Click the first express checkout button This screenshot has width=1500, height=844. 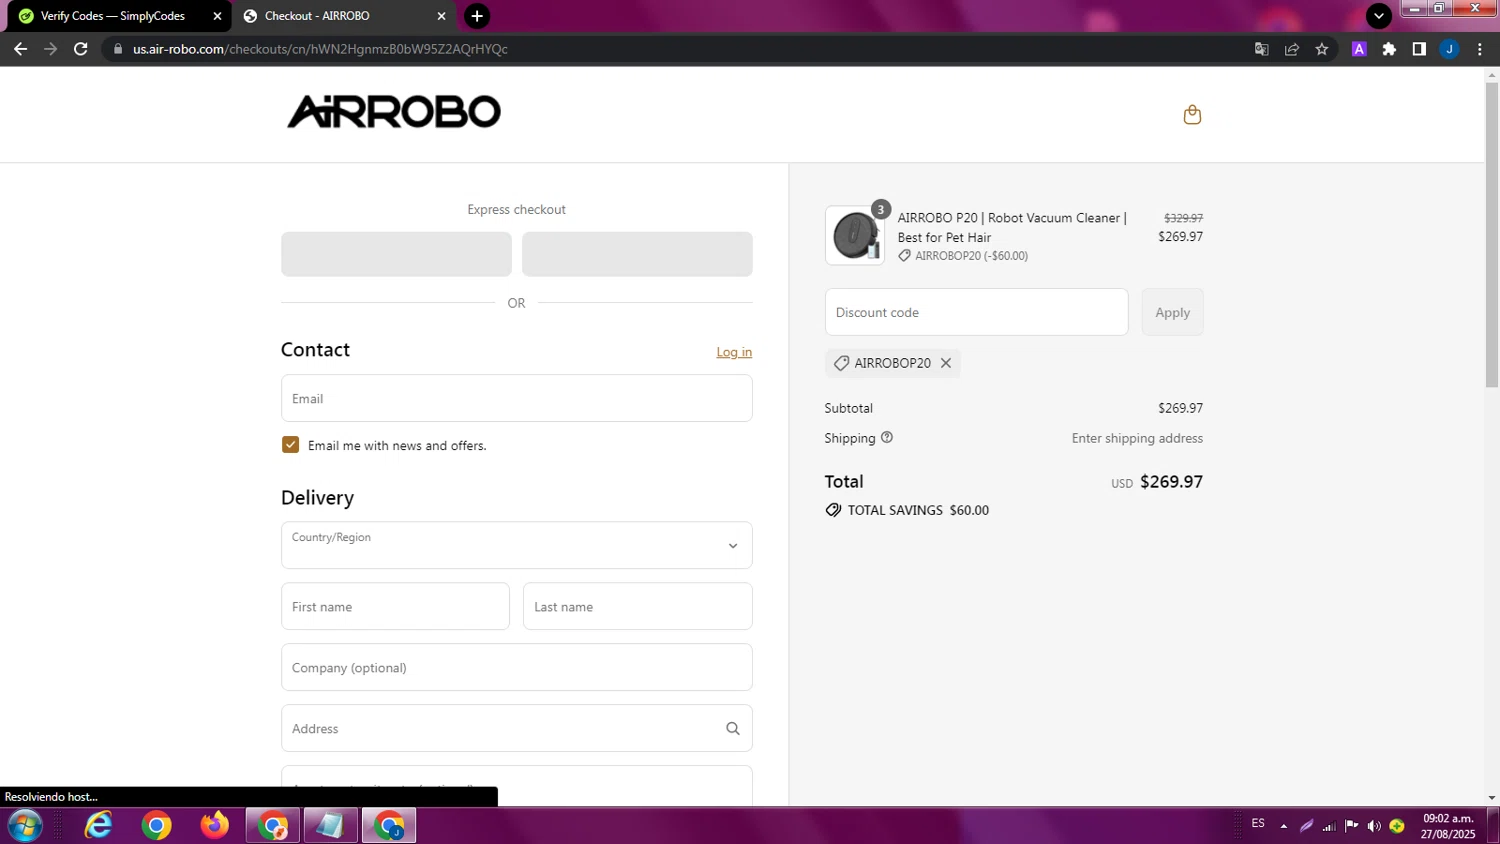pos(396,254)
